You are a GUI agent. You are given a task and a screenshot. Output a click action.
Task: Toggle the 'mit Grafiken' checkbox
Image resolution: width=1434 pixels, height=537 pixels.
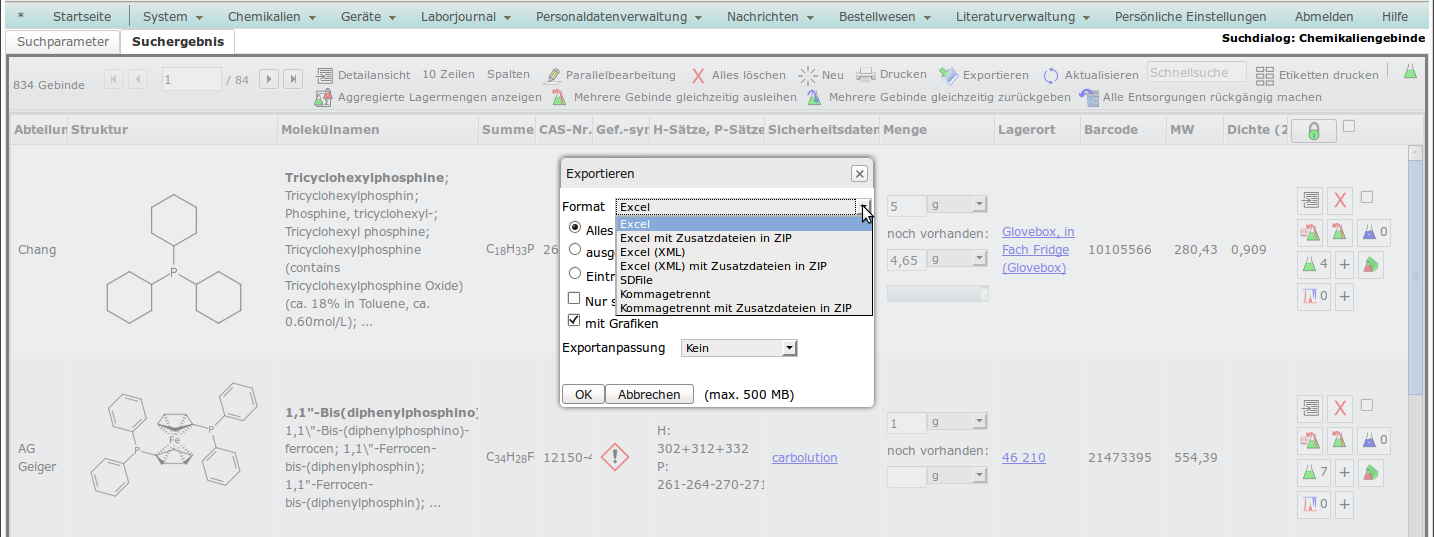pyautogui.click(x=574, y=321)
